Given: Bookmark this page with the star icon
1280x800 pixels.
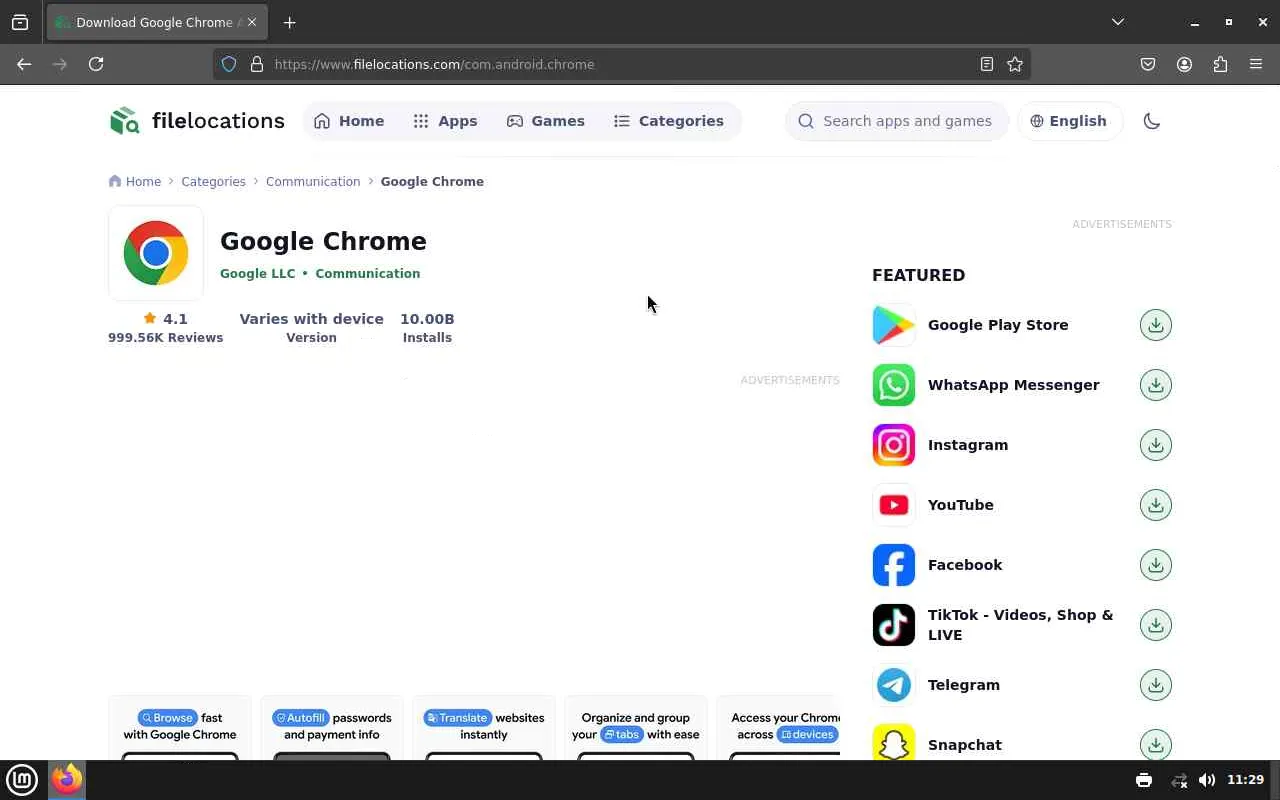Looking at the screenshot, I should click(x=1015, y=64).
